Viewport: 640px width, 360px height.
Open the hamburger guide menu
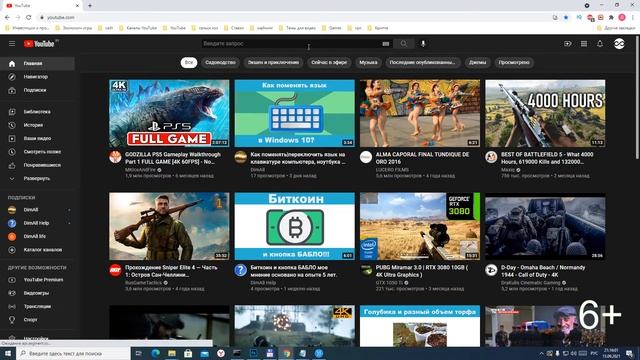(x=12, y=44)
